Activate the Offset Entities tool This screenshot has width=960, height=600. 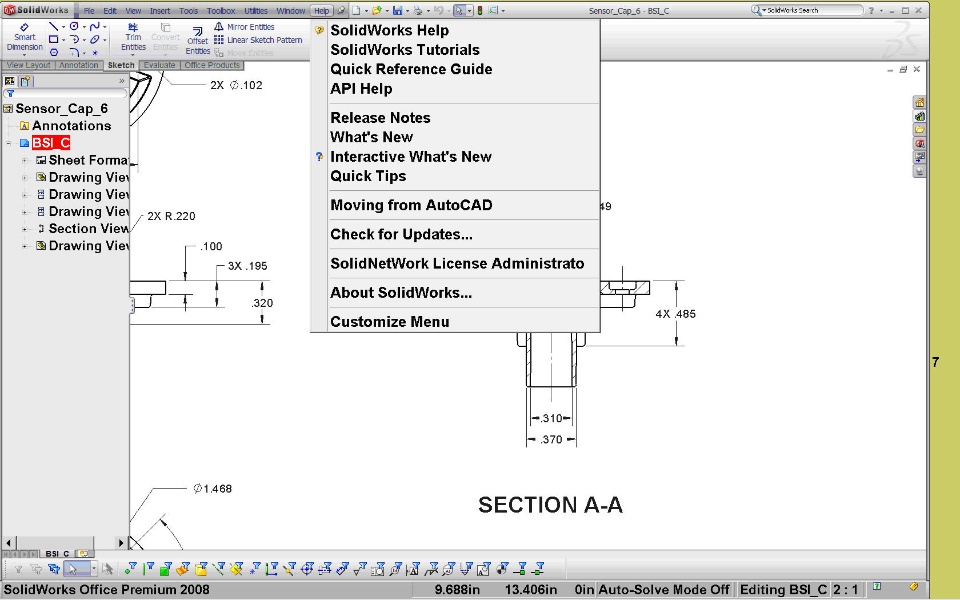[x=197, y=40]
